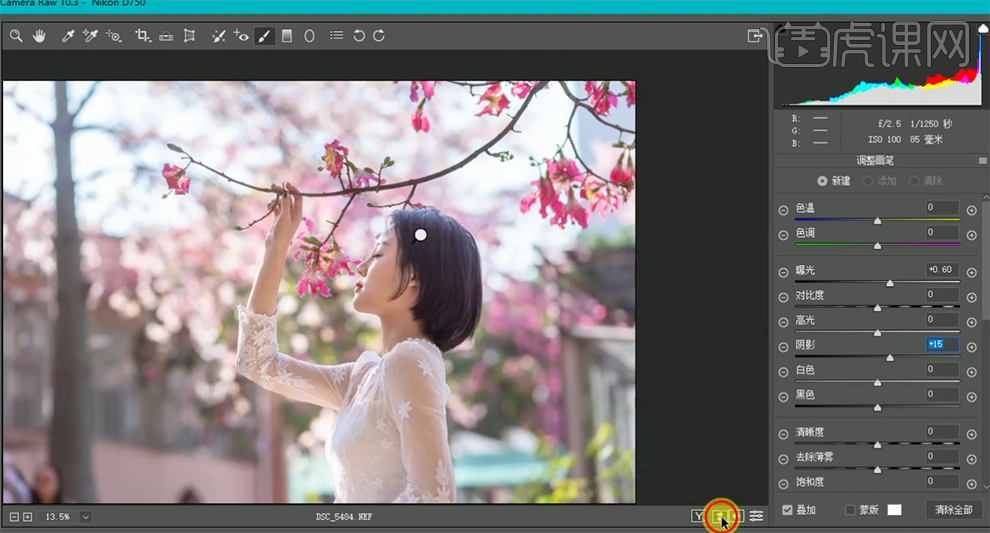Toggle the 叠加 overlay checkbox
This screenshot has width=990, height=533.
point(788,510)
